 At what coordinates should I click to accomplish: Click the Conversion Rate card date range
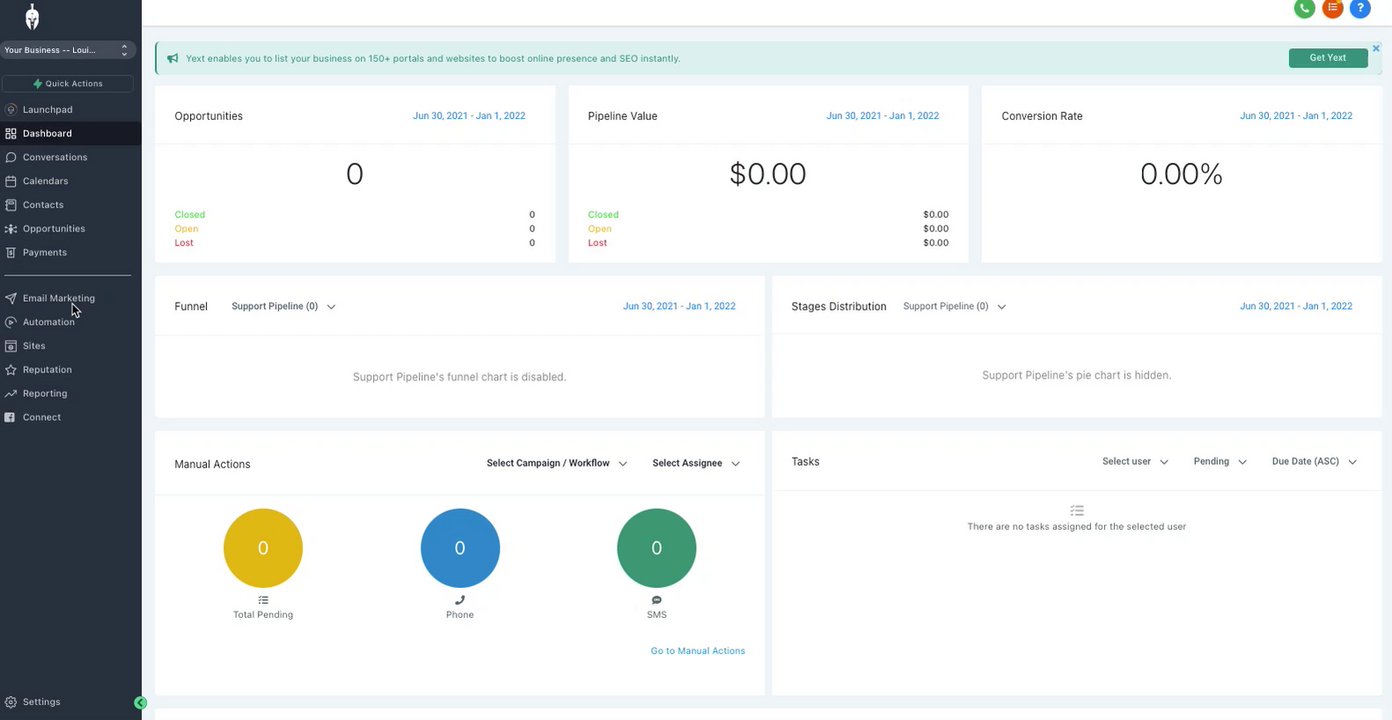1296,116
